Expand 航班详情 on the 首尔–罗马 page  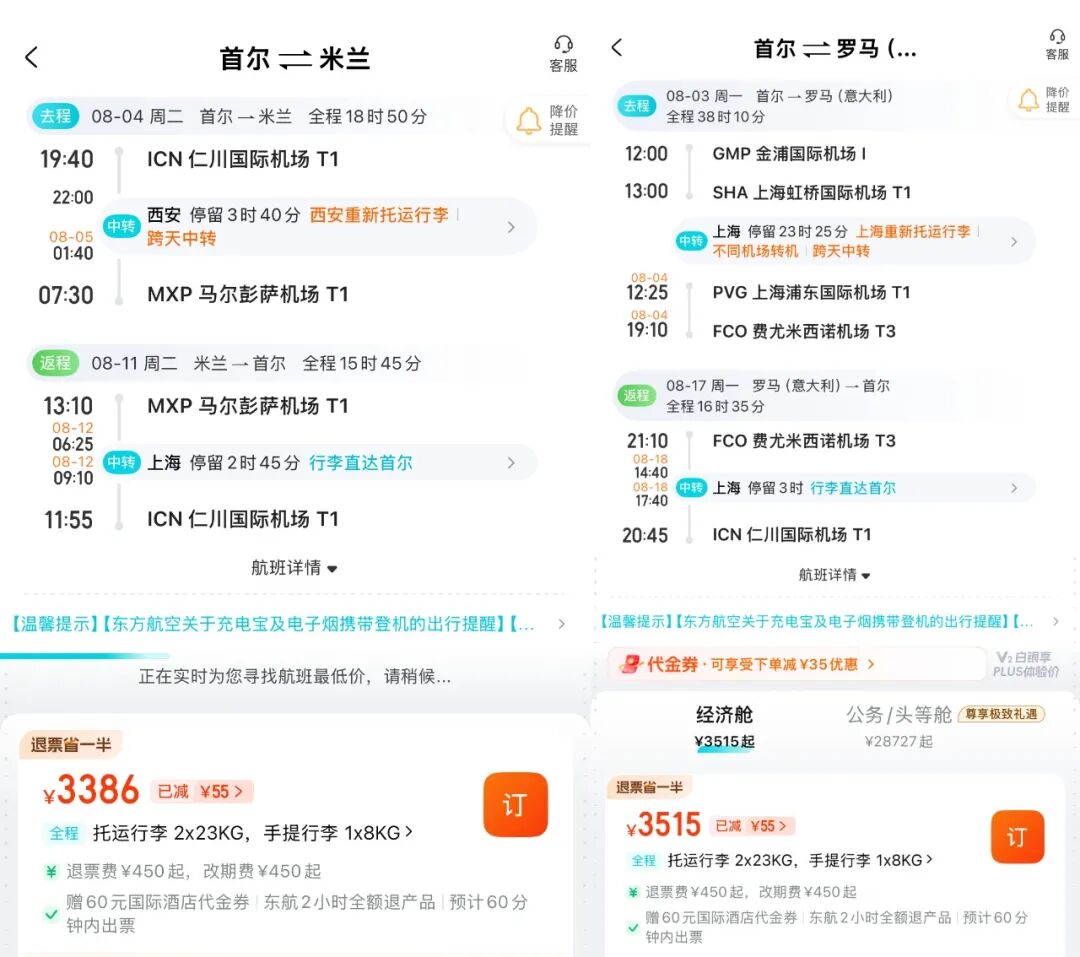834,575
